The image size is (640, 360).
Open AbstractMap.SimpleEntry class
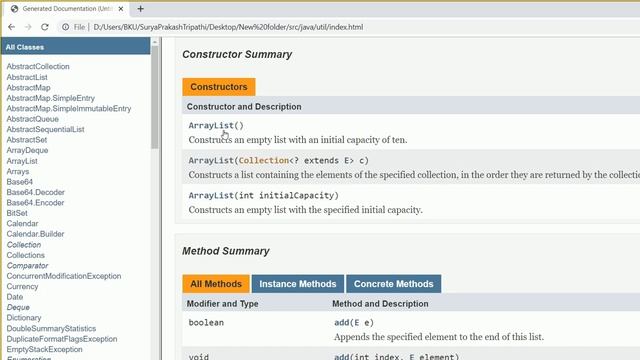[51, 98]
